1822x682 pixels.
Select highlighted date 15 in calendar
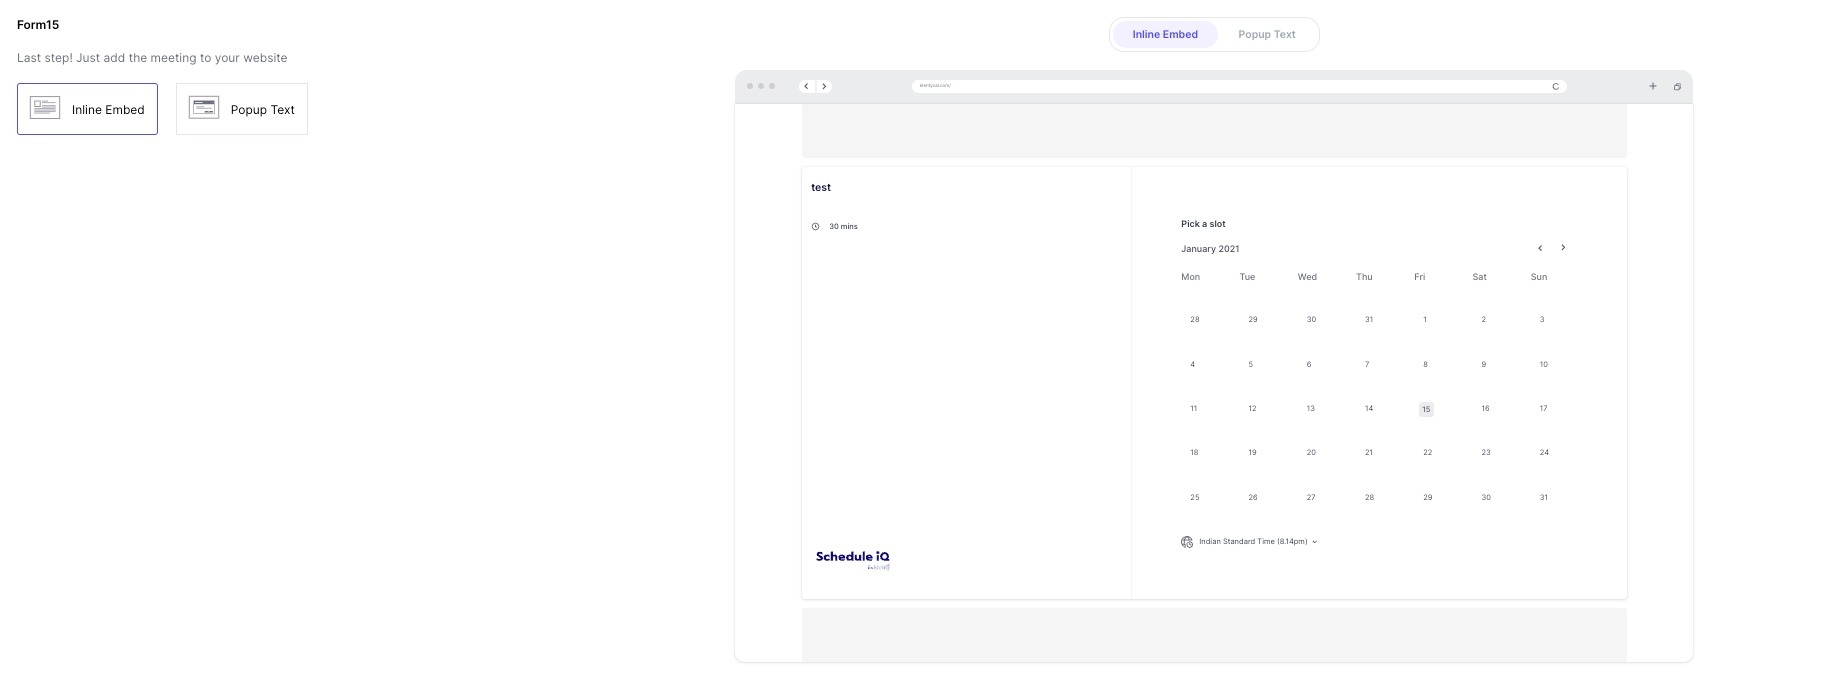point(1426,409)
